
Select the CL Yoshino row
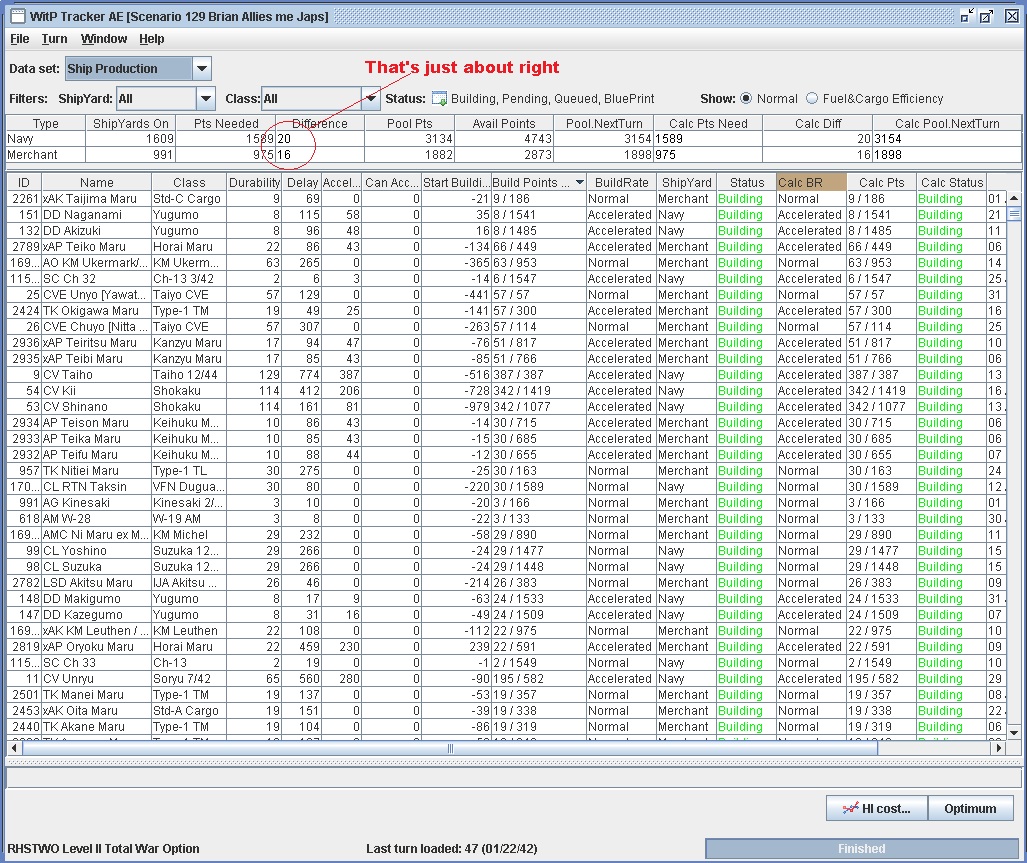point(506,551)
